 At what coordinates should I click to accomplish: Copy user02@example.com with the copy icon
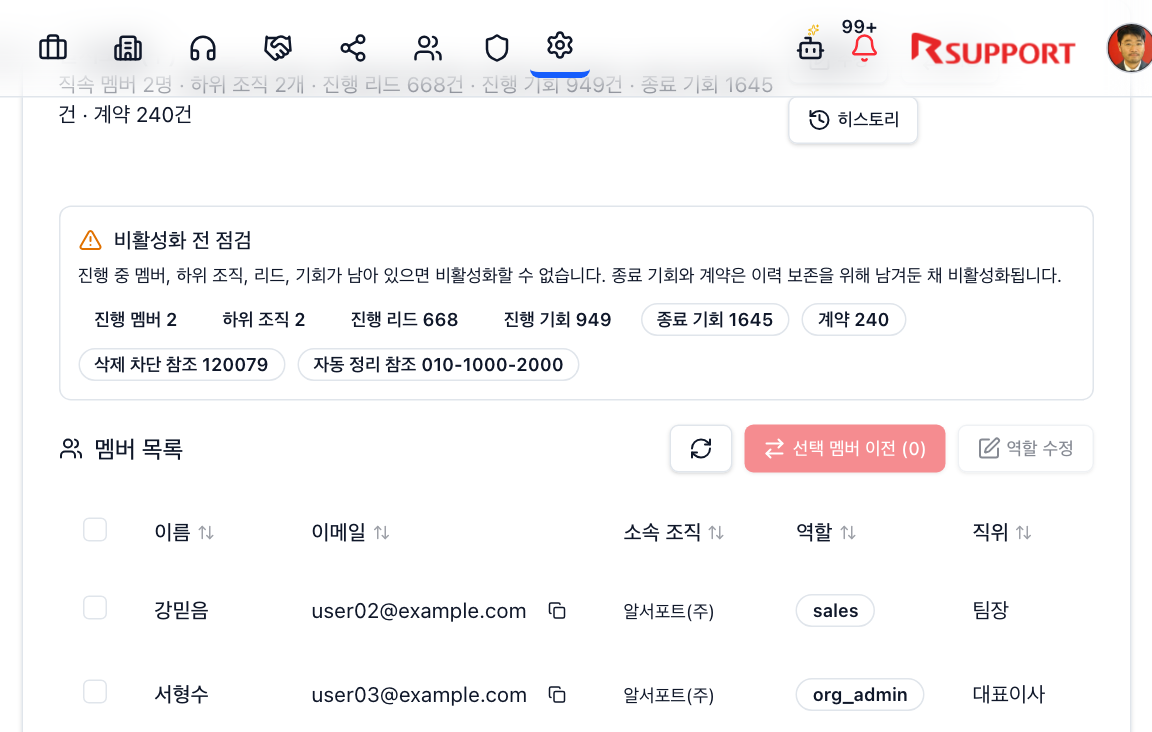(x=557, y=610)
